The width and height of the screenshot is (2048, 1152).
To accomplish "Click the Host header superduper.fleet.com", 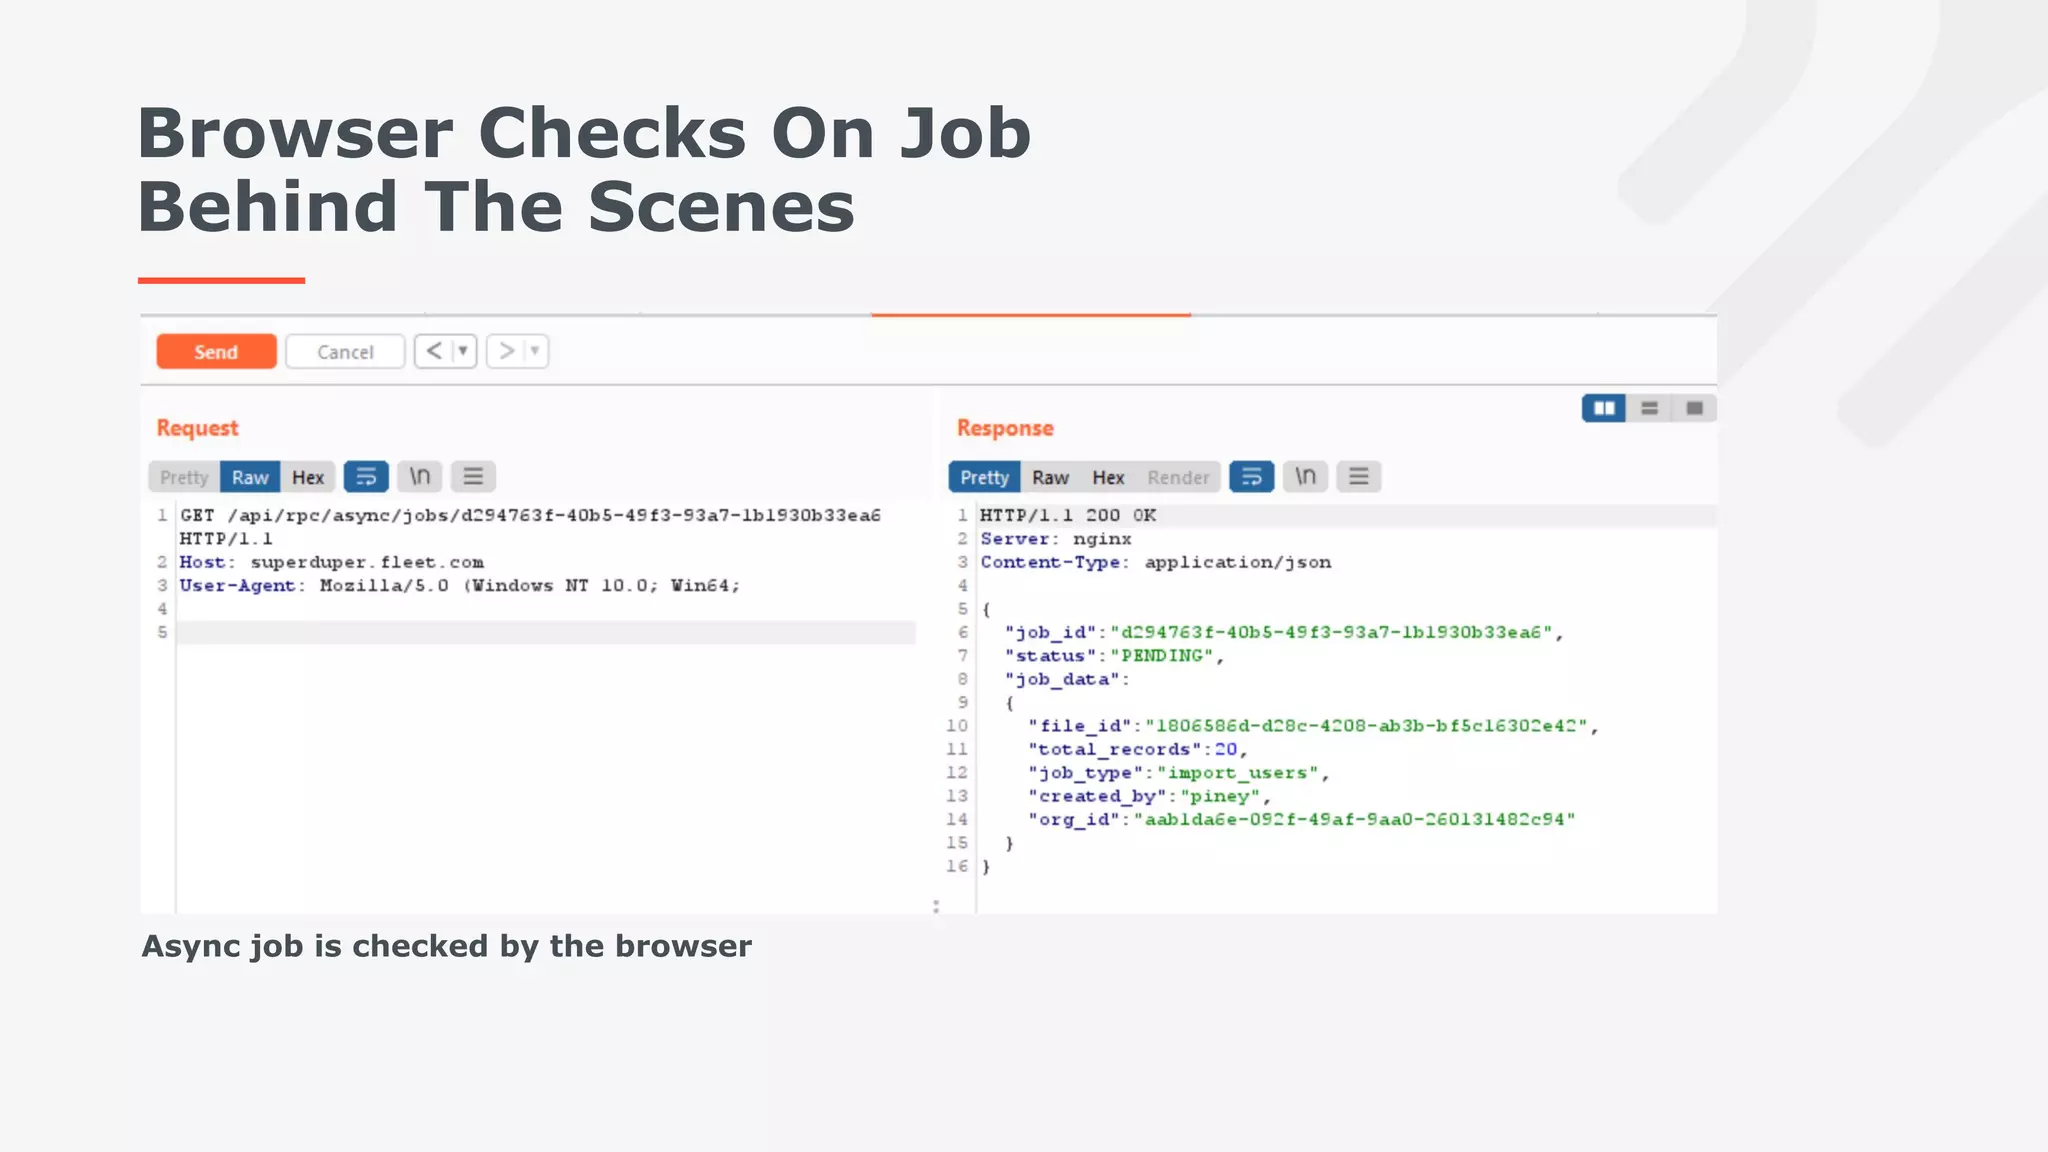I will (331, 562).
